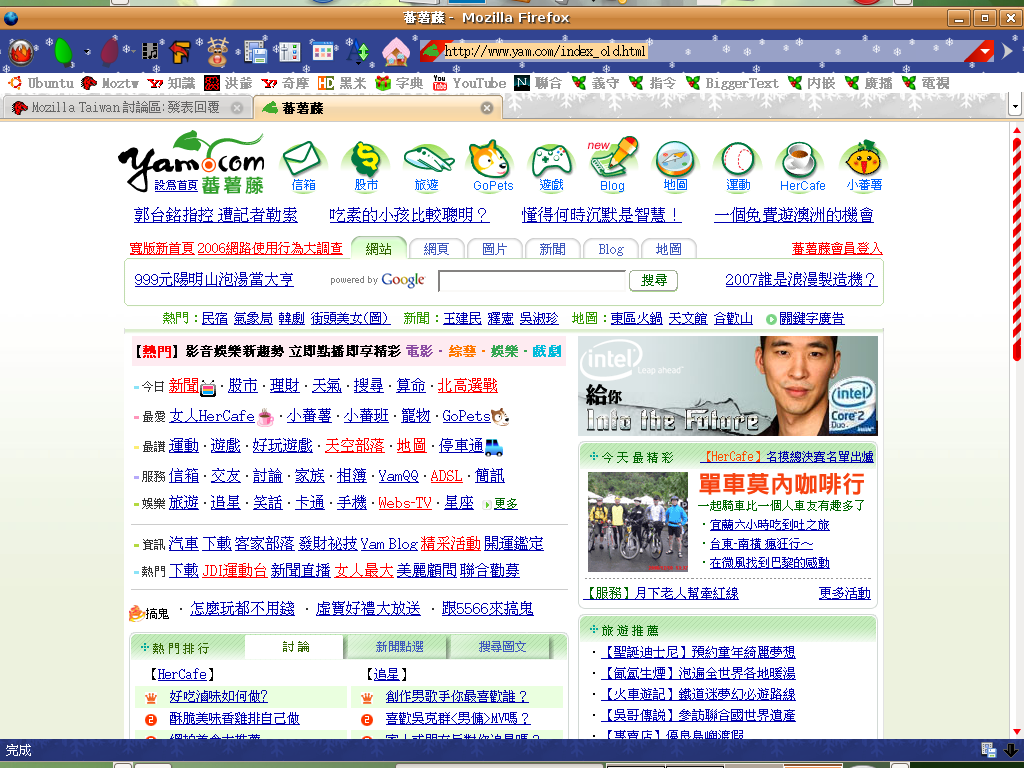Click the red vertical page scrollbar
The image size is (1024, 768).
click(x=1017, y=250)
